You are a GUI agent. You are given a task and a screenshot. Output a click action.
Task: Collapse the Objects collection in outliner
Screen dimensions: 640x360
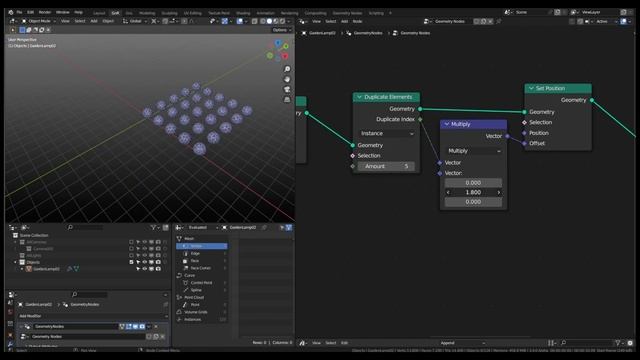(x=16, y=262)
